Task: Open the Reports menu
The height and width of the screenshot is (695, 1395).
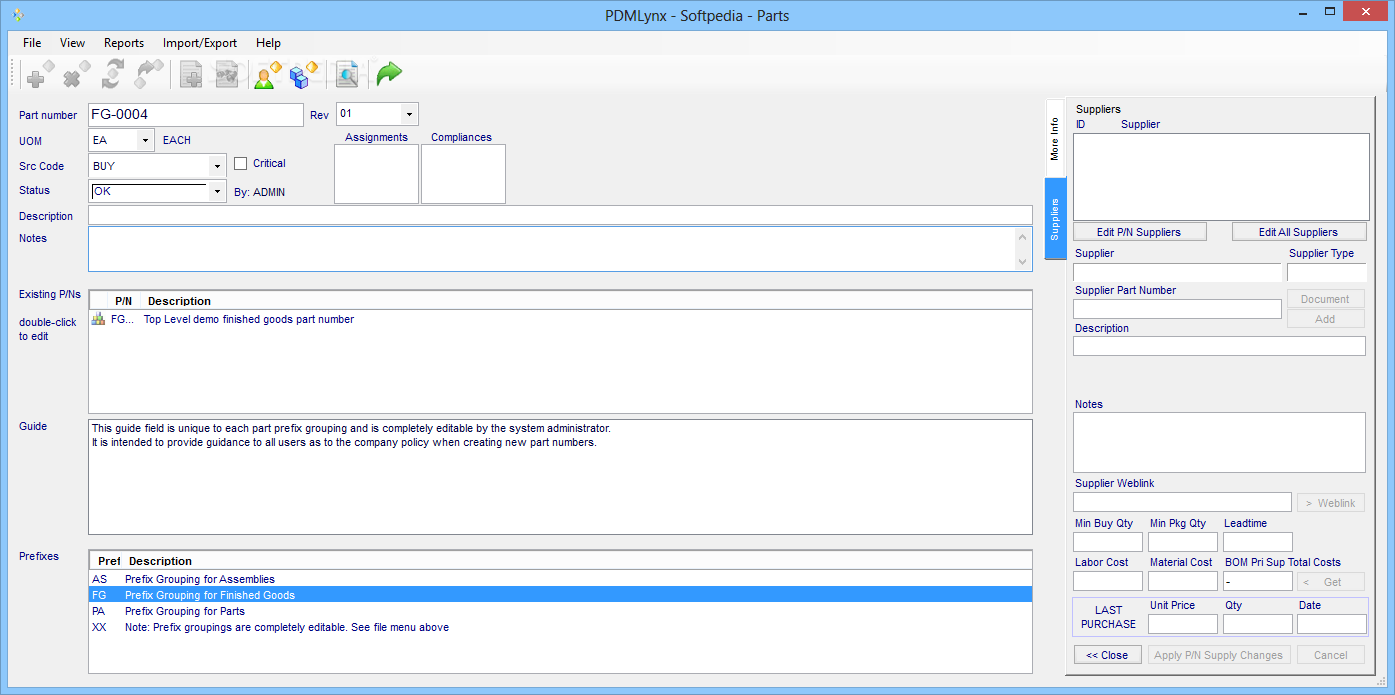Action: (x=124, y=43)
